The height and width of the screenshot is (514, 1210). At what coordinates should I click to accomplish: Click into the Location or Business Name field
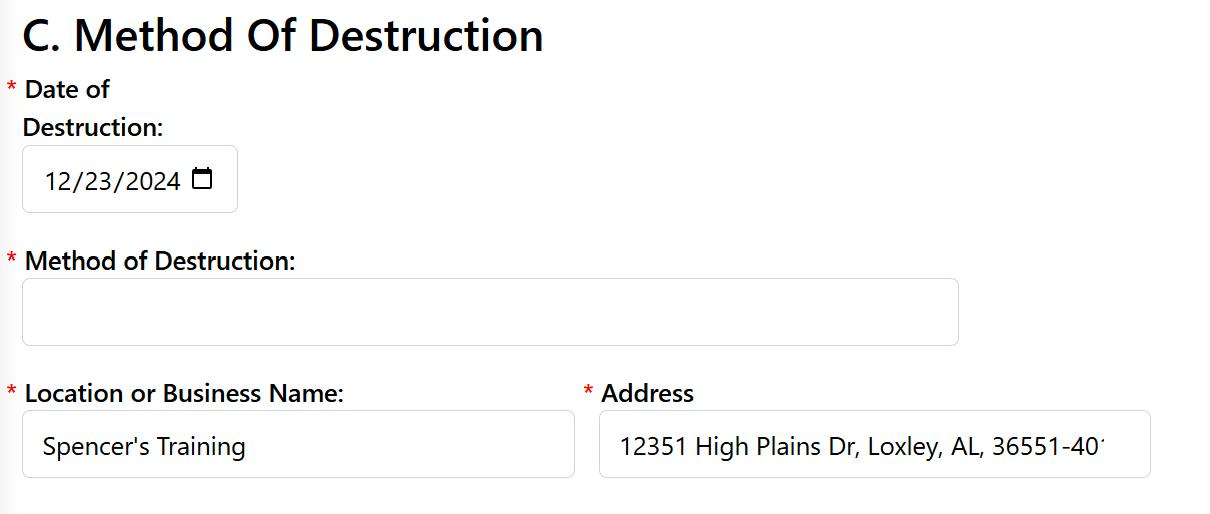[298, 444]
